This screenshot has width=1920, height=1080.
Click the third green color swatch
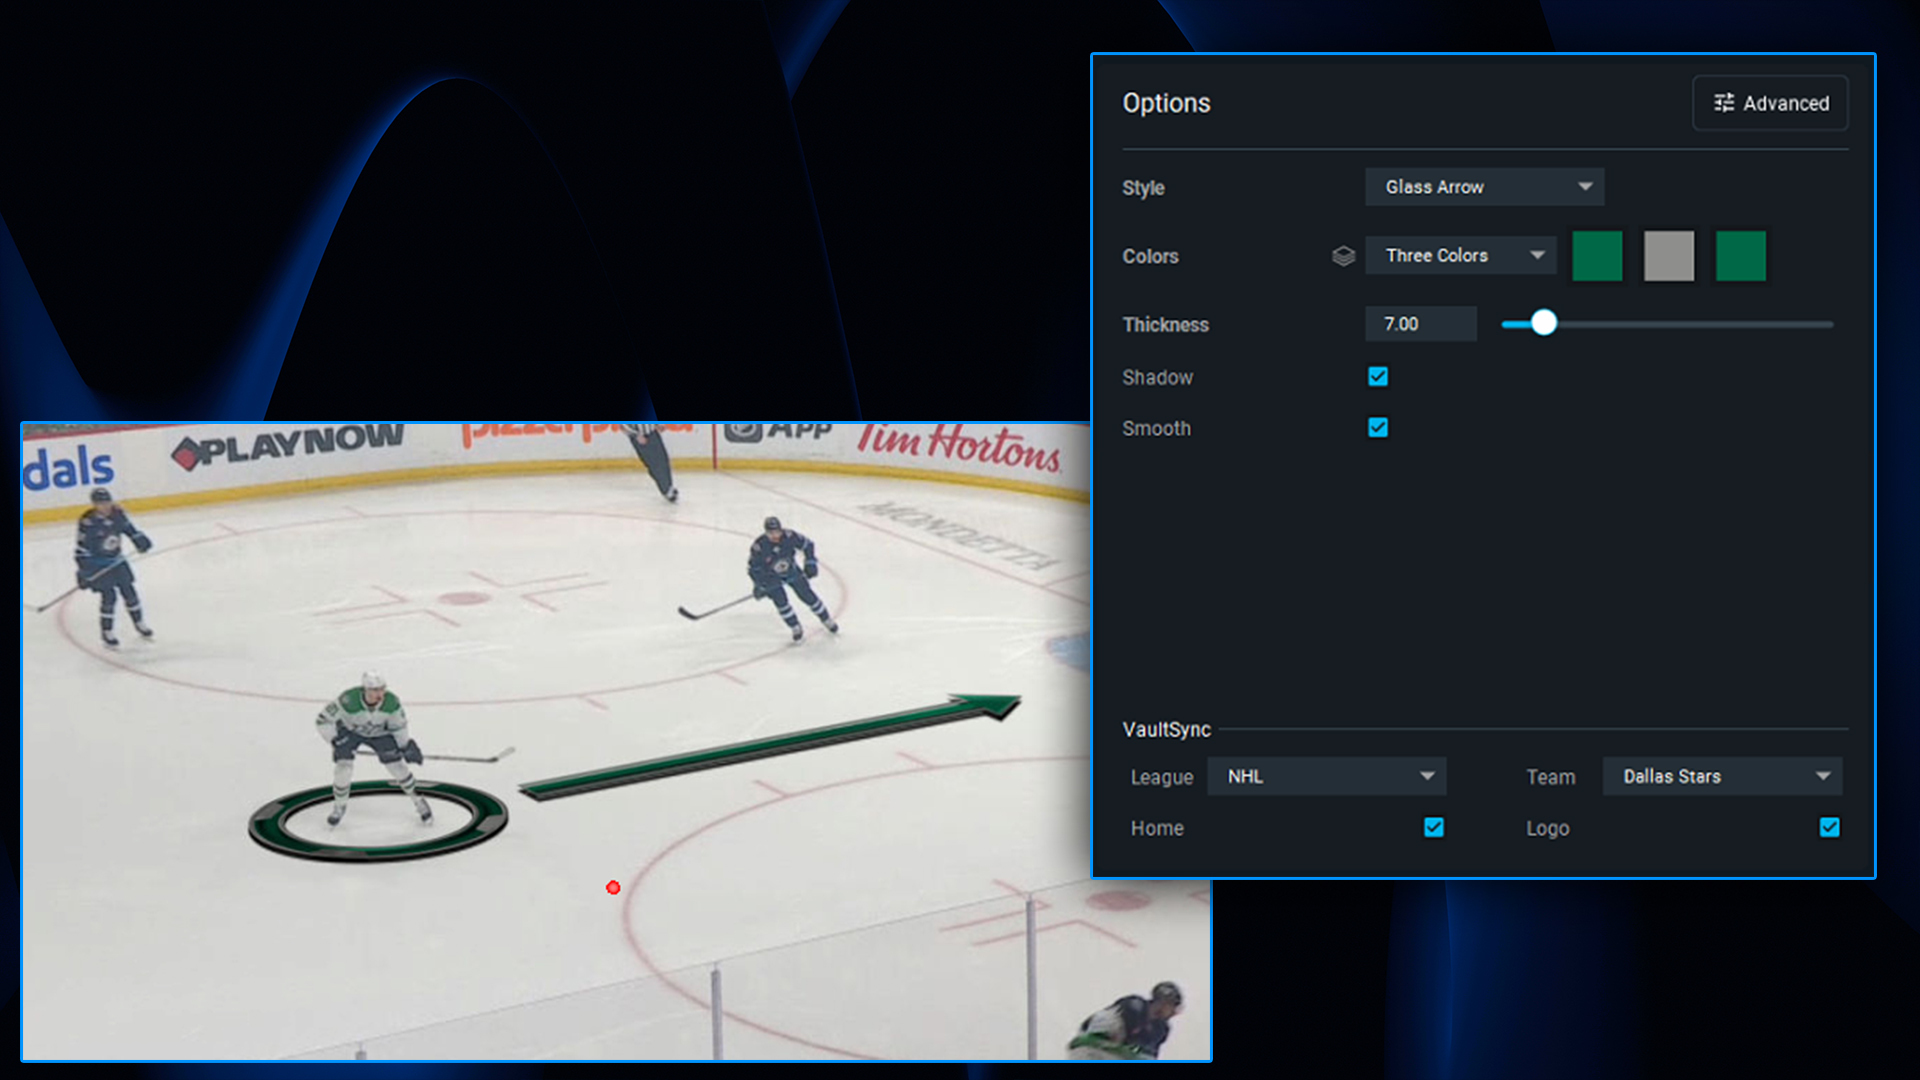click(x=1740, y=256)
